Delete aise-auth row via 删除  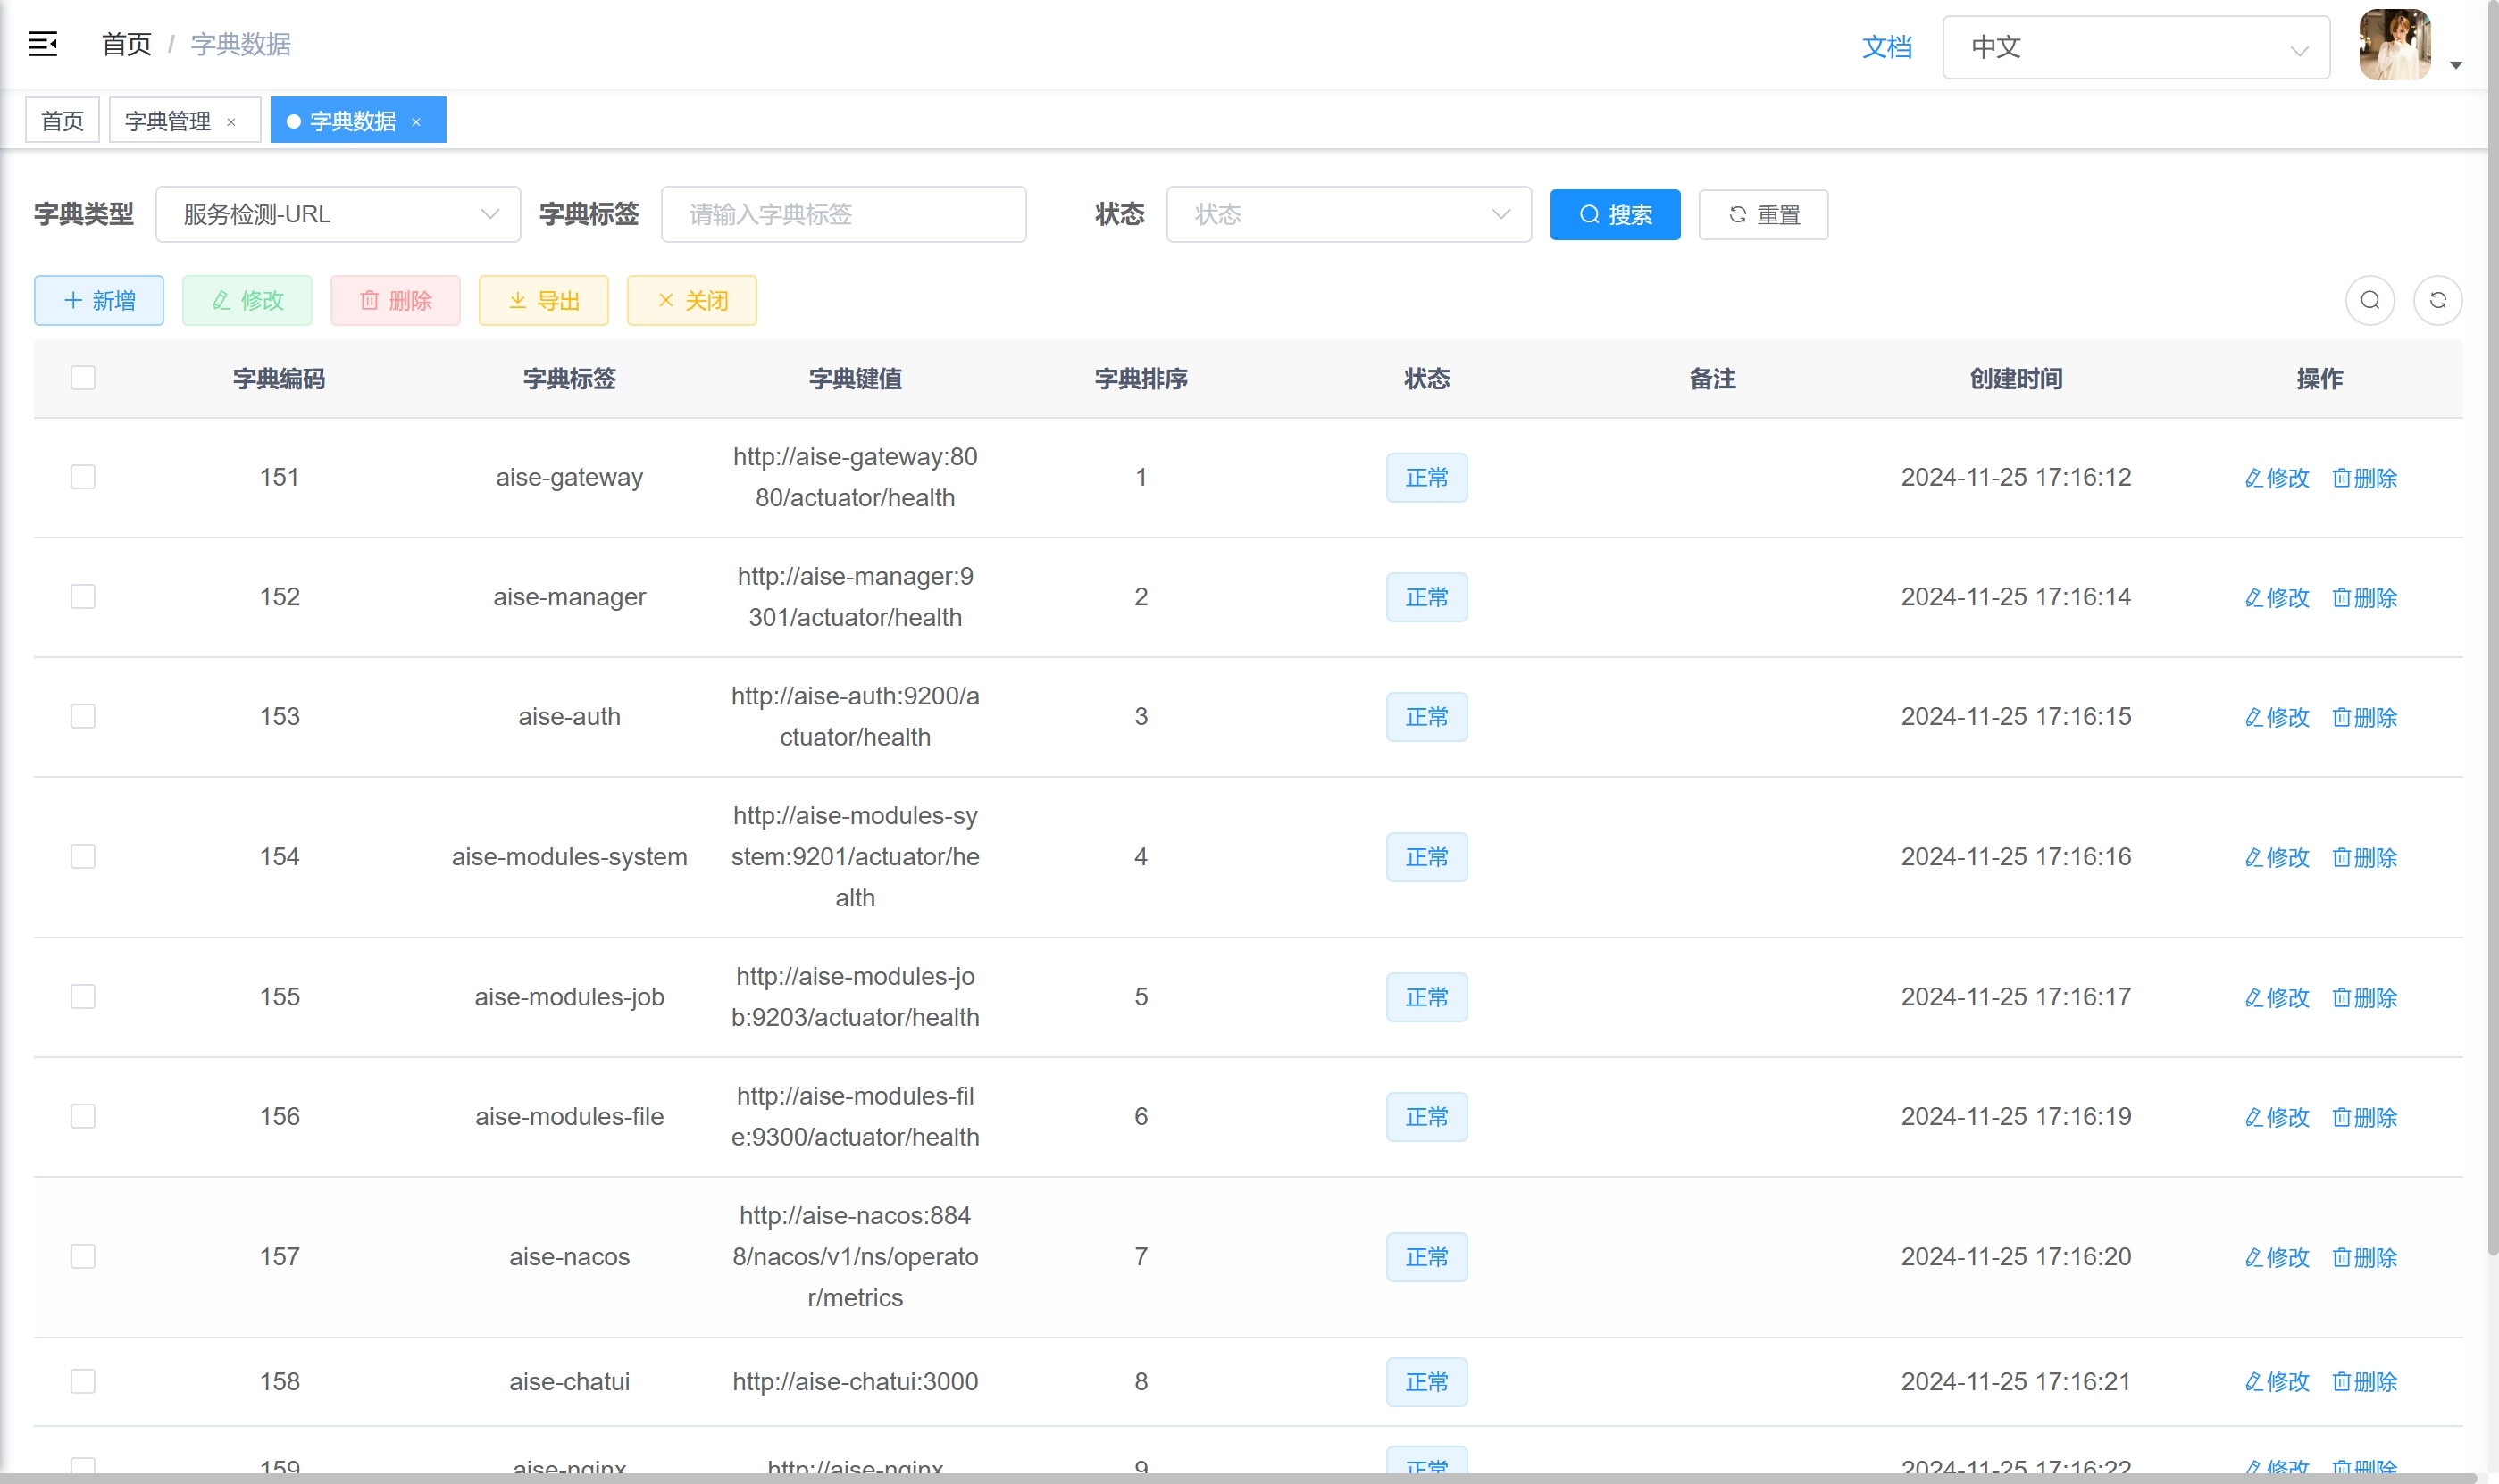[2364, 718]
